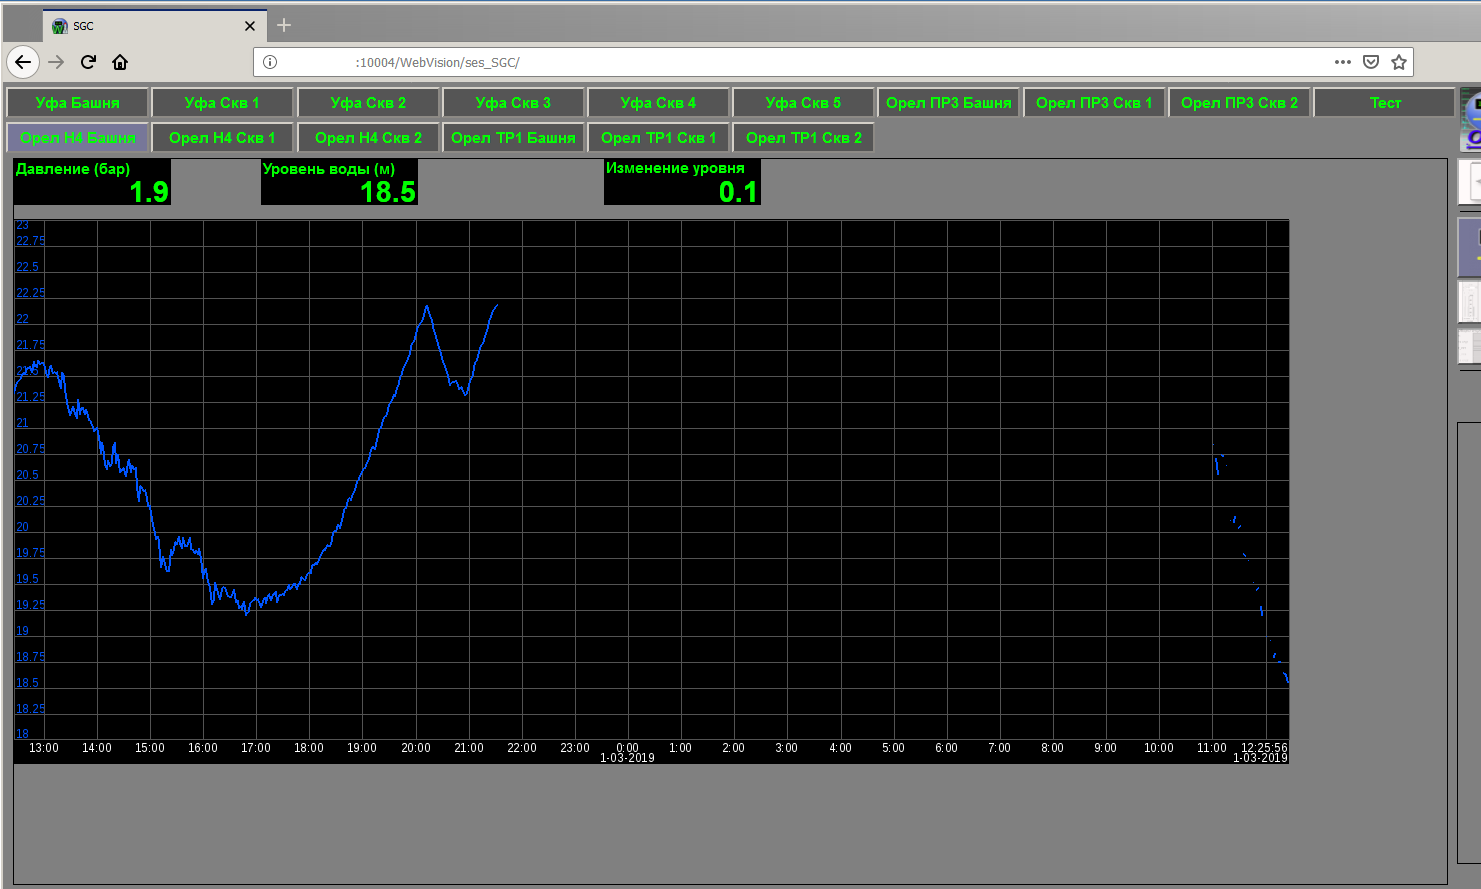Image resolution: width=1481 pixels, height=889 pixels.
Task: Click the 21:00 time marker on chart
Action: [469, 748]
